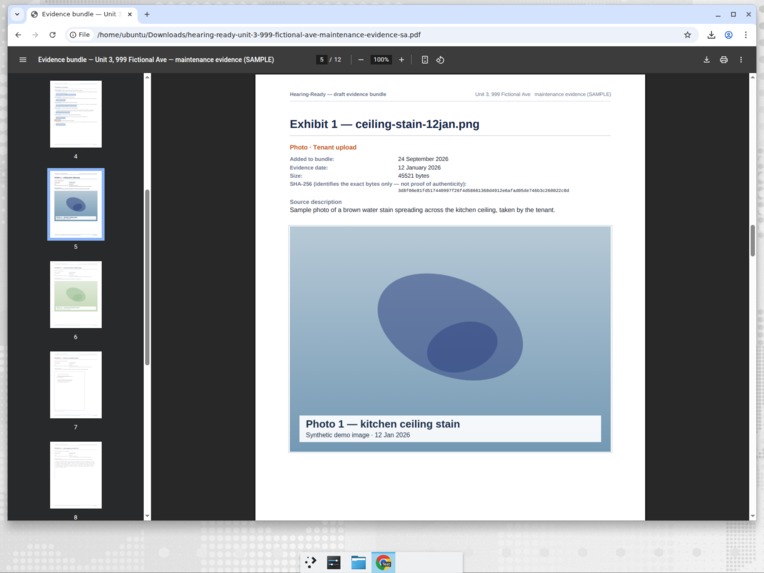
Task: Click the 'Hearing-Ready — draft evidence bundle' header
Action: point(338,94)
